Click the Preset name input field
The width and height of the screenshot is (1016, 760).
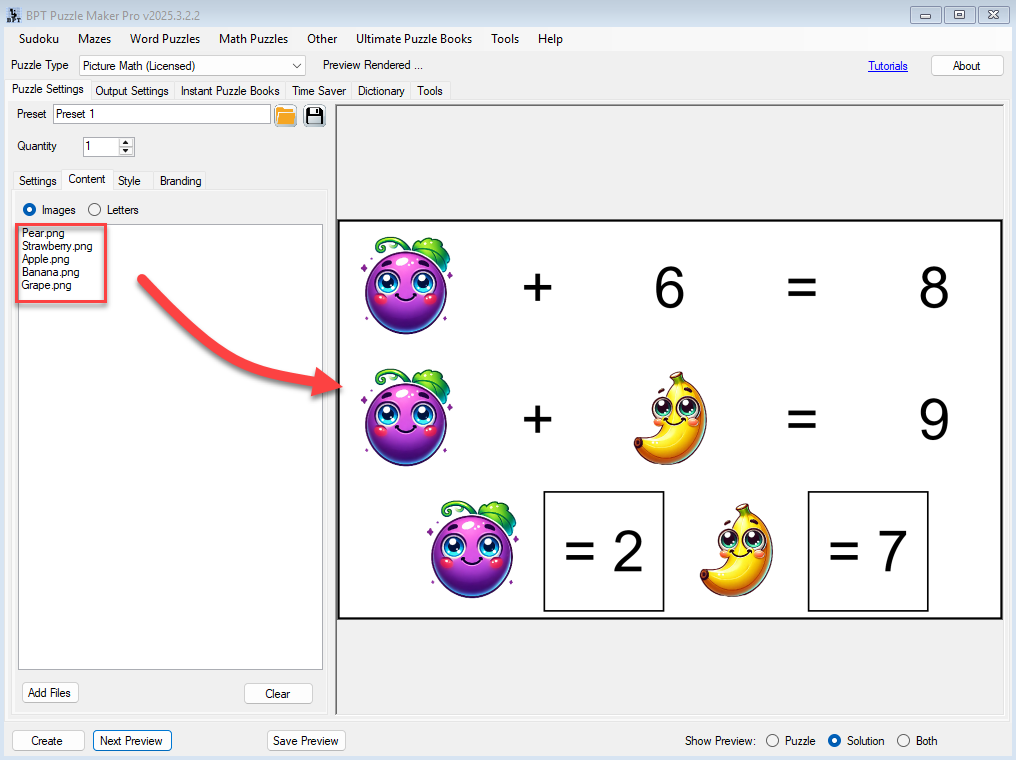click(x=161, y=114)
